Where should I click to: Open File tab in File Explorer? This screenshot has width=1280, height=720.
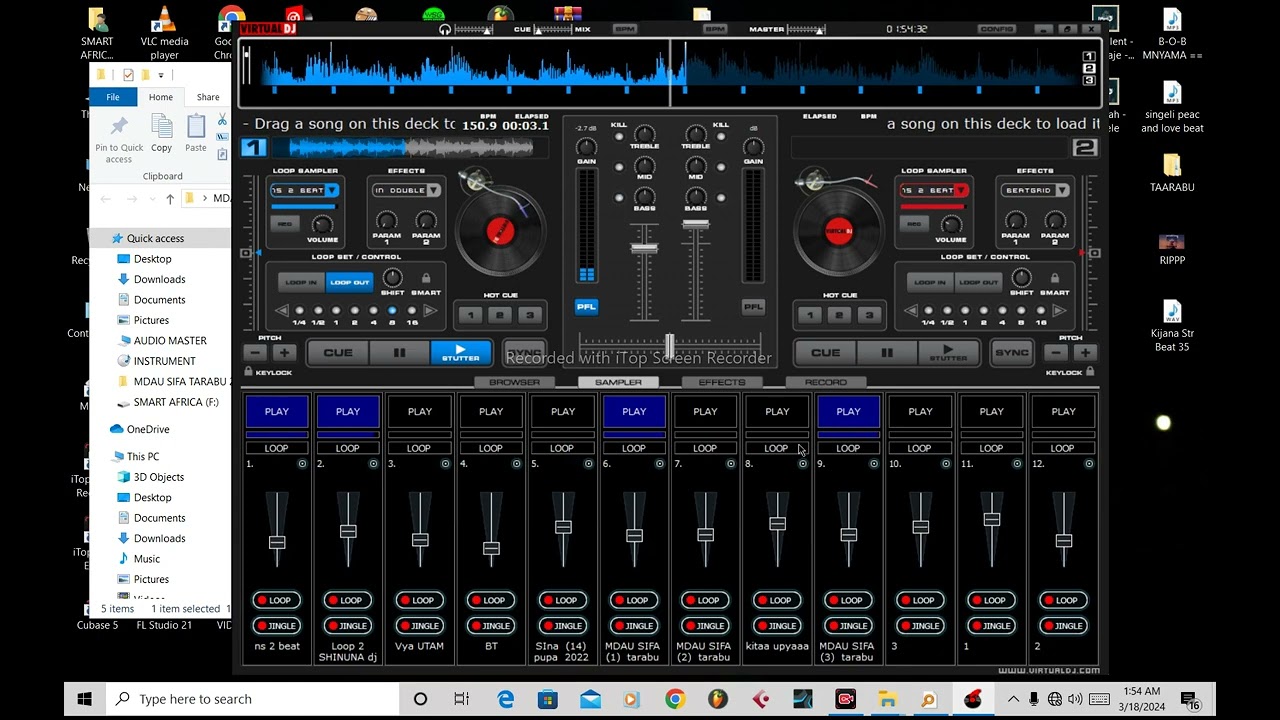coord(113,97)
